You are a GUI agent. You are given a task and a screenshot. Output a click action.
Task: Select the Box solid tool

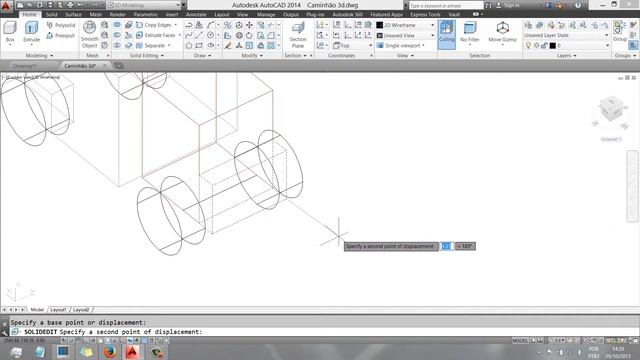[x=10, y=32]
